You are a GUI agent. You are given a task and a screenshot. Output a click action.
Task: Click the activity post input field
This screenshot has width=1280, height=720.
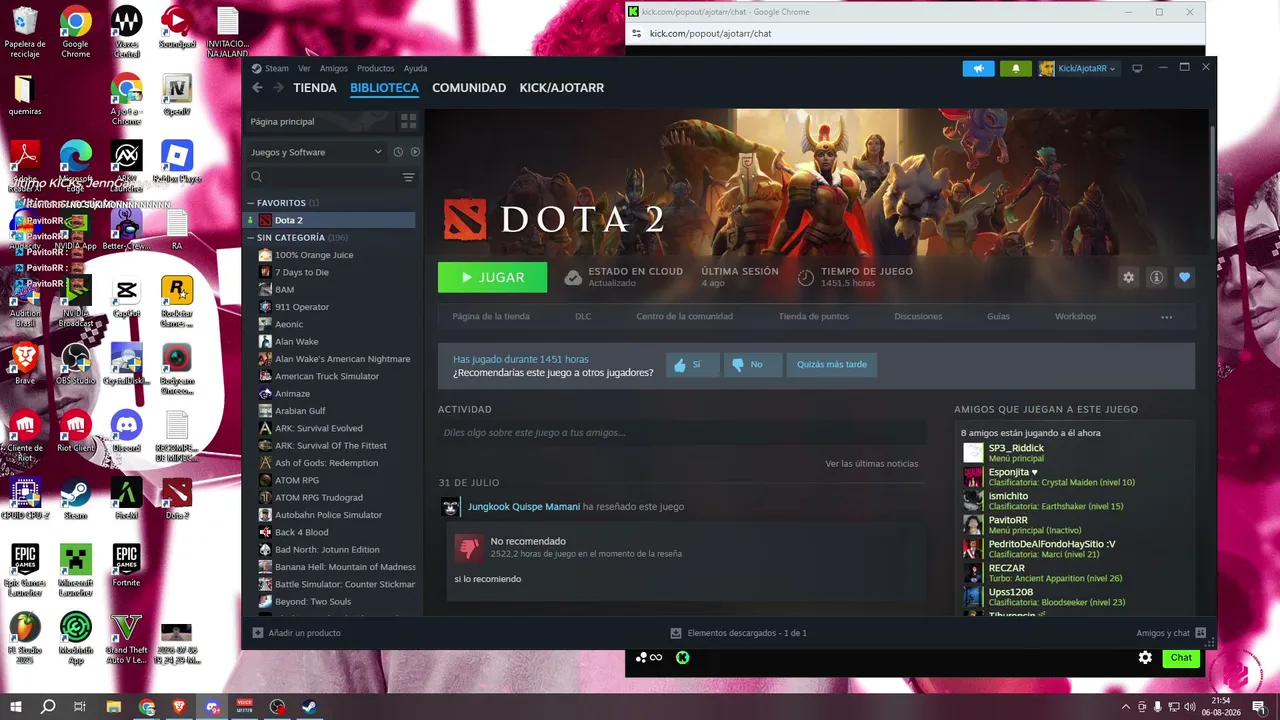pyautogui.click(x=682, y=433)
